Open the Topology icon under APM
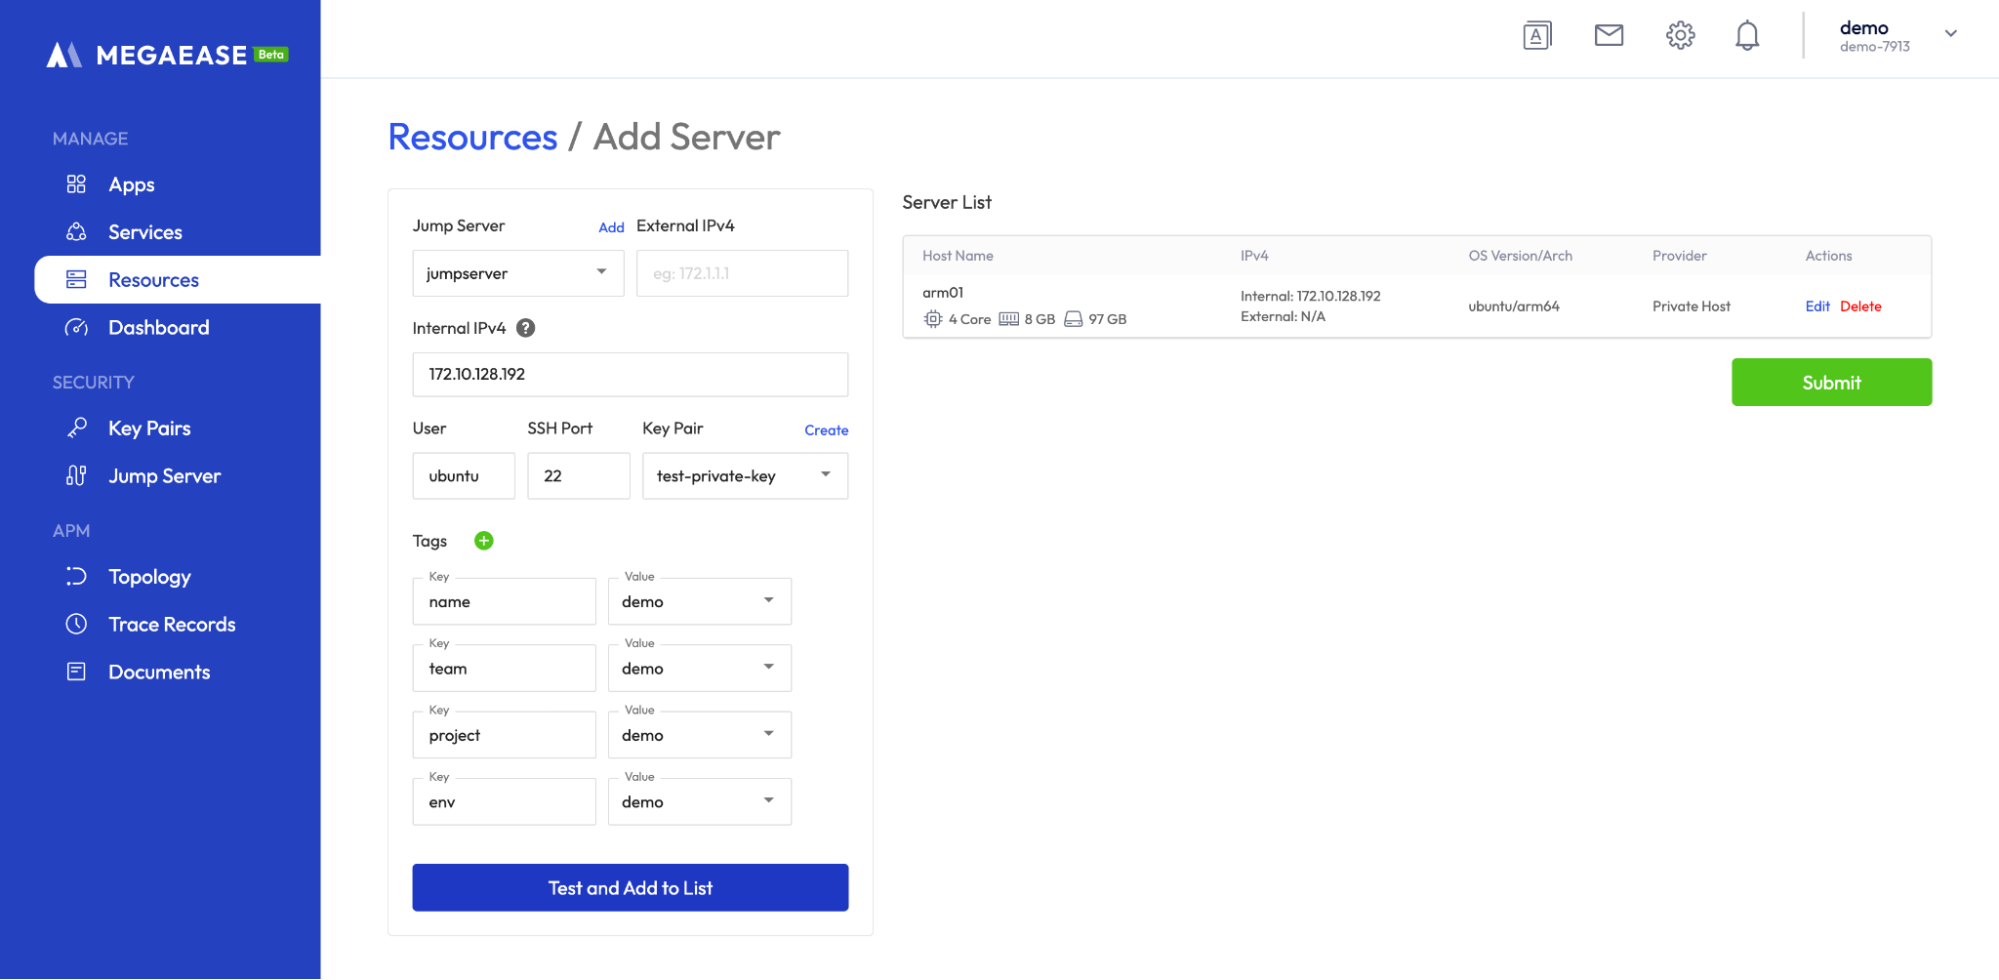This screenshot has height=980, width=1999. [75, 576]
